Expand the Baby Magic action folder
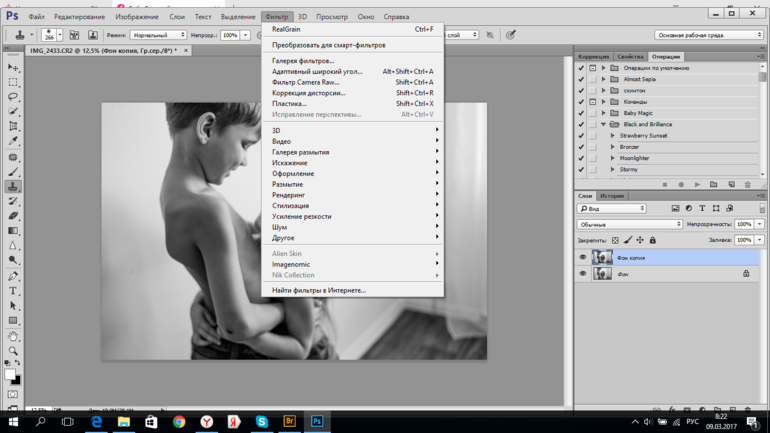Screen dimensions: 770x433 tap(604, 113)
